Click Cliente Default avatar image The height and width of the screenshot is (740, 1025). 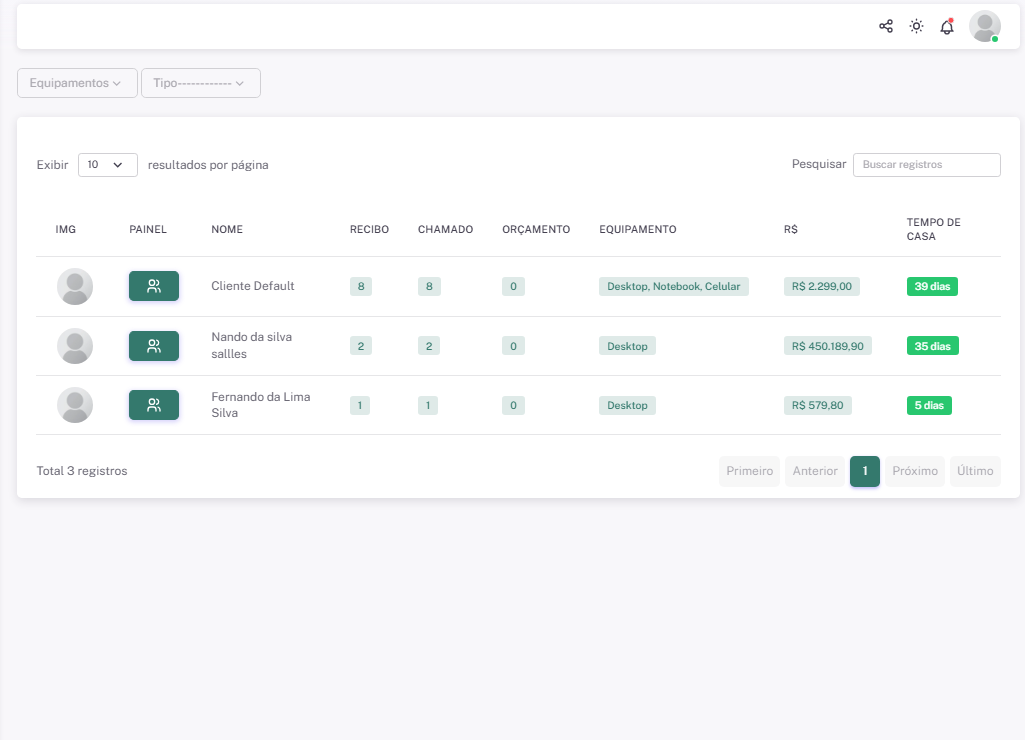75,286
